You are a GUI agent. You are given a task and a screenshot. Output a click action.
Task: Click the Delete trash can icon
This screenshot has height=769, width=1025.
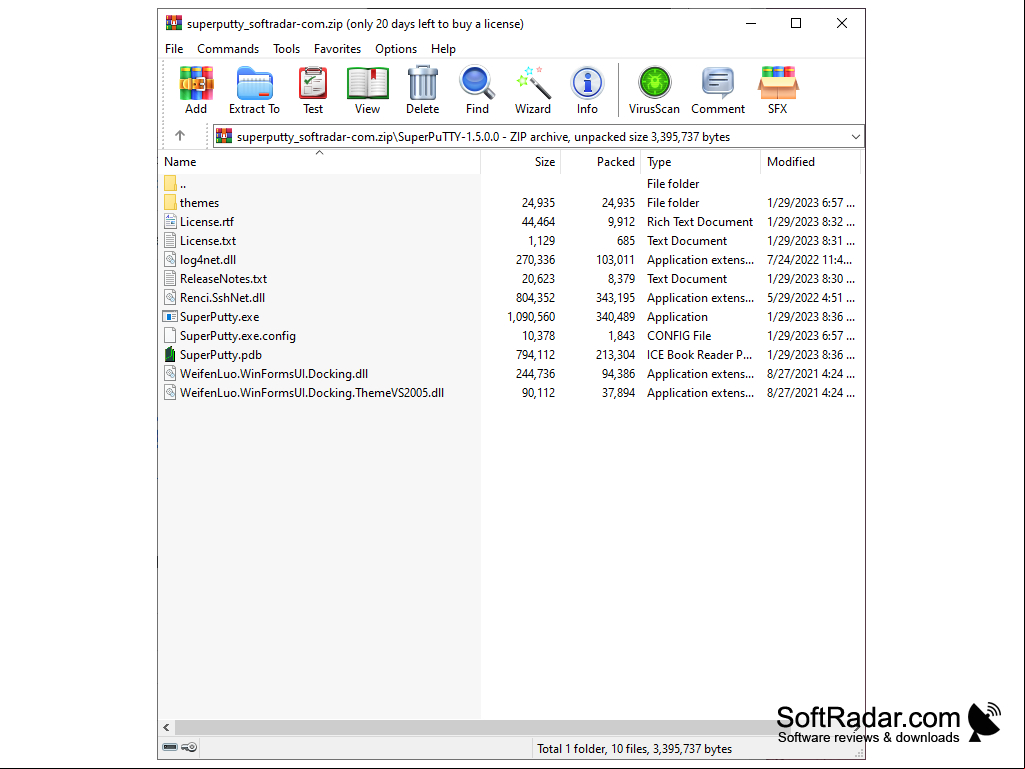(422, 90)
